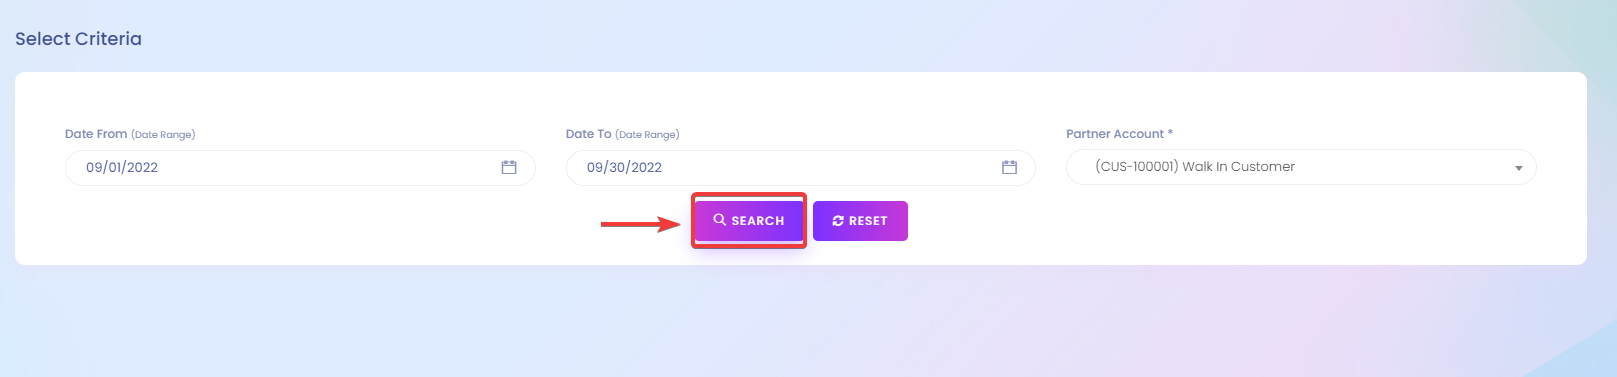1617x377 pixels.
Task: Click the (Date Range) hint beside Date To
Action: tap(647, 135)
